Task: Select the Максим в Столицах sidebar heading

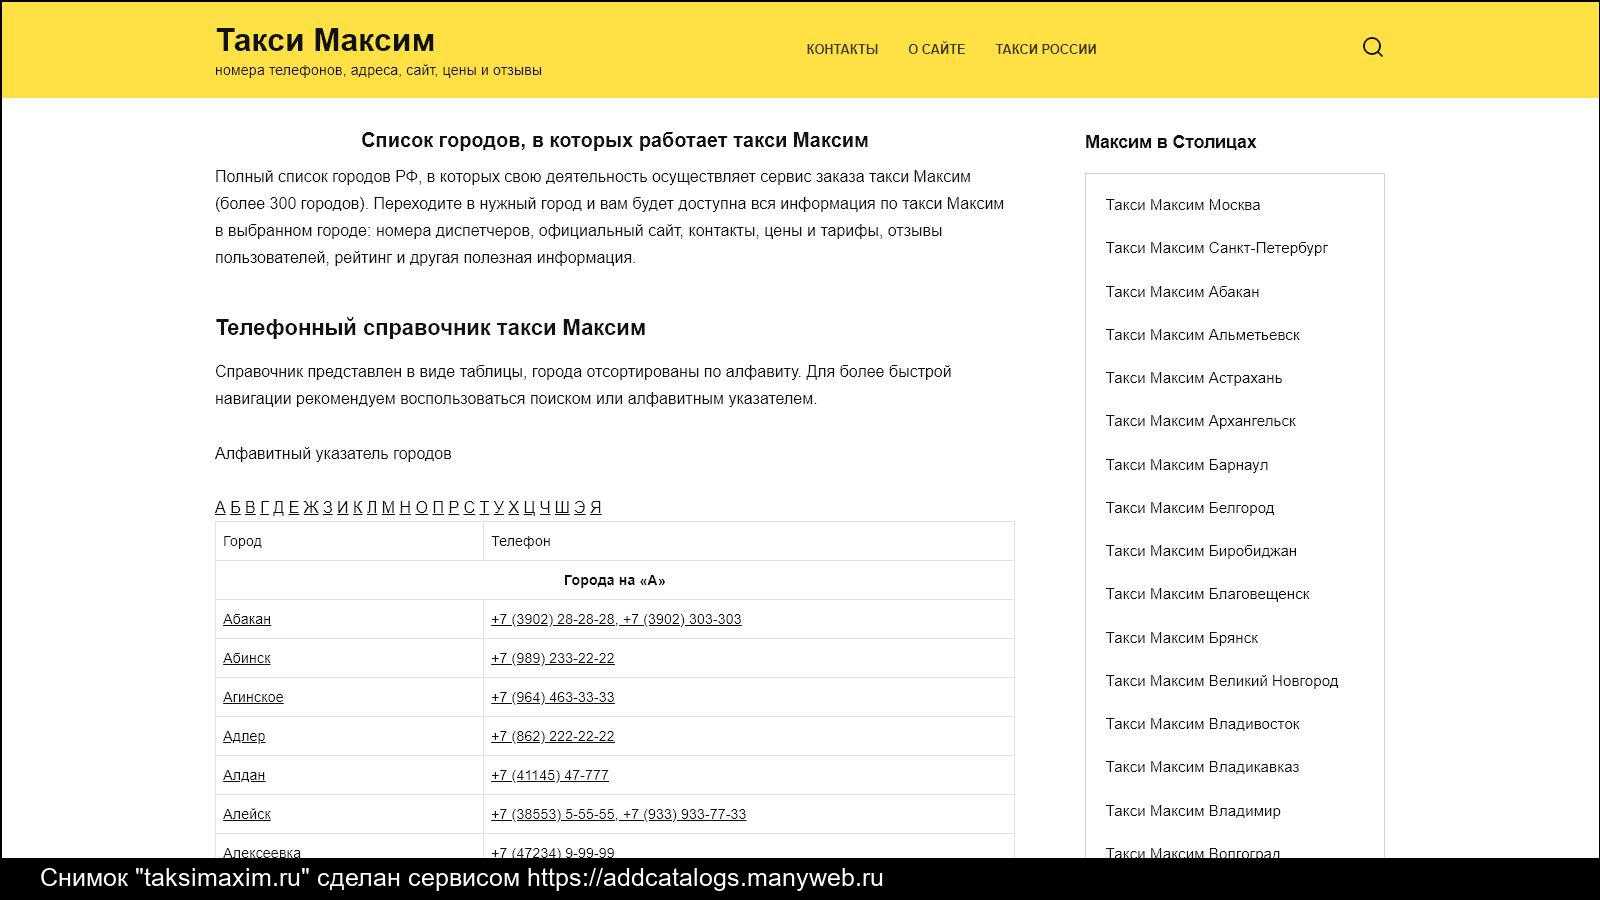Action: (1170, 142)
